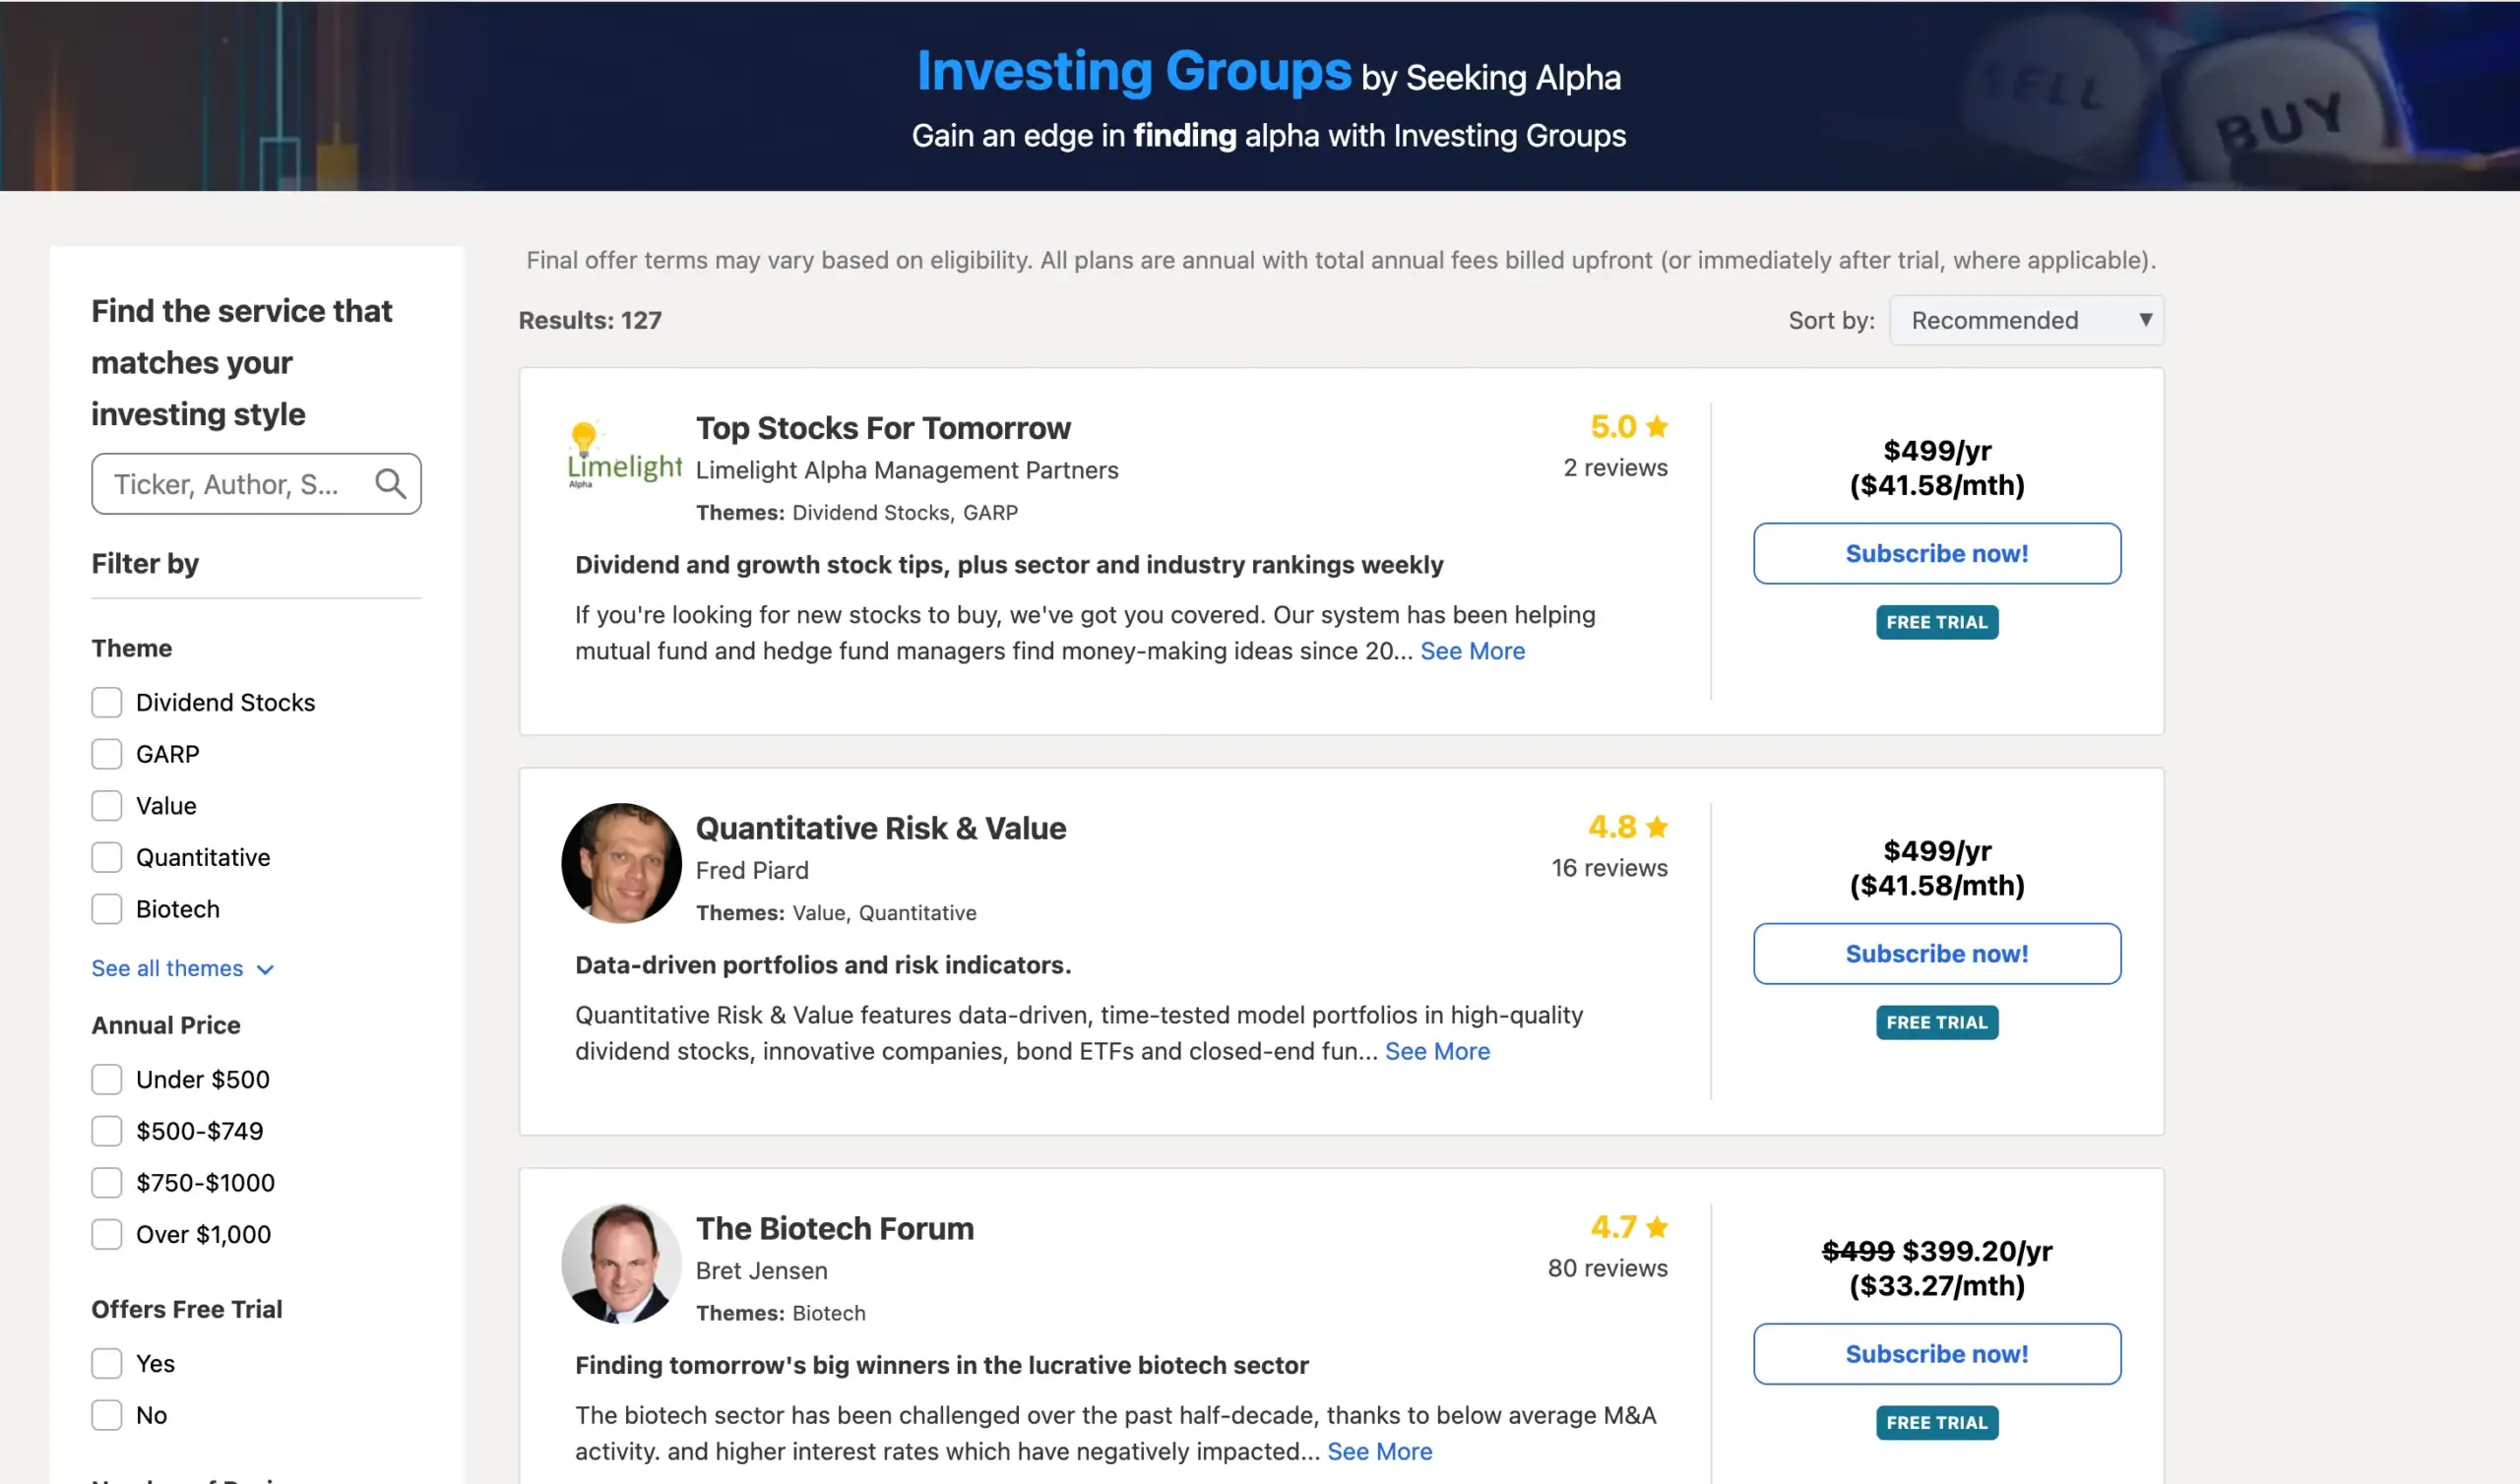This screenshot has height=1484, width=2520.
Task: Check the Dividend Stocks theme filter
Action: [x=107, y=702]
